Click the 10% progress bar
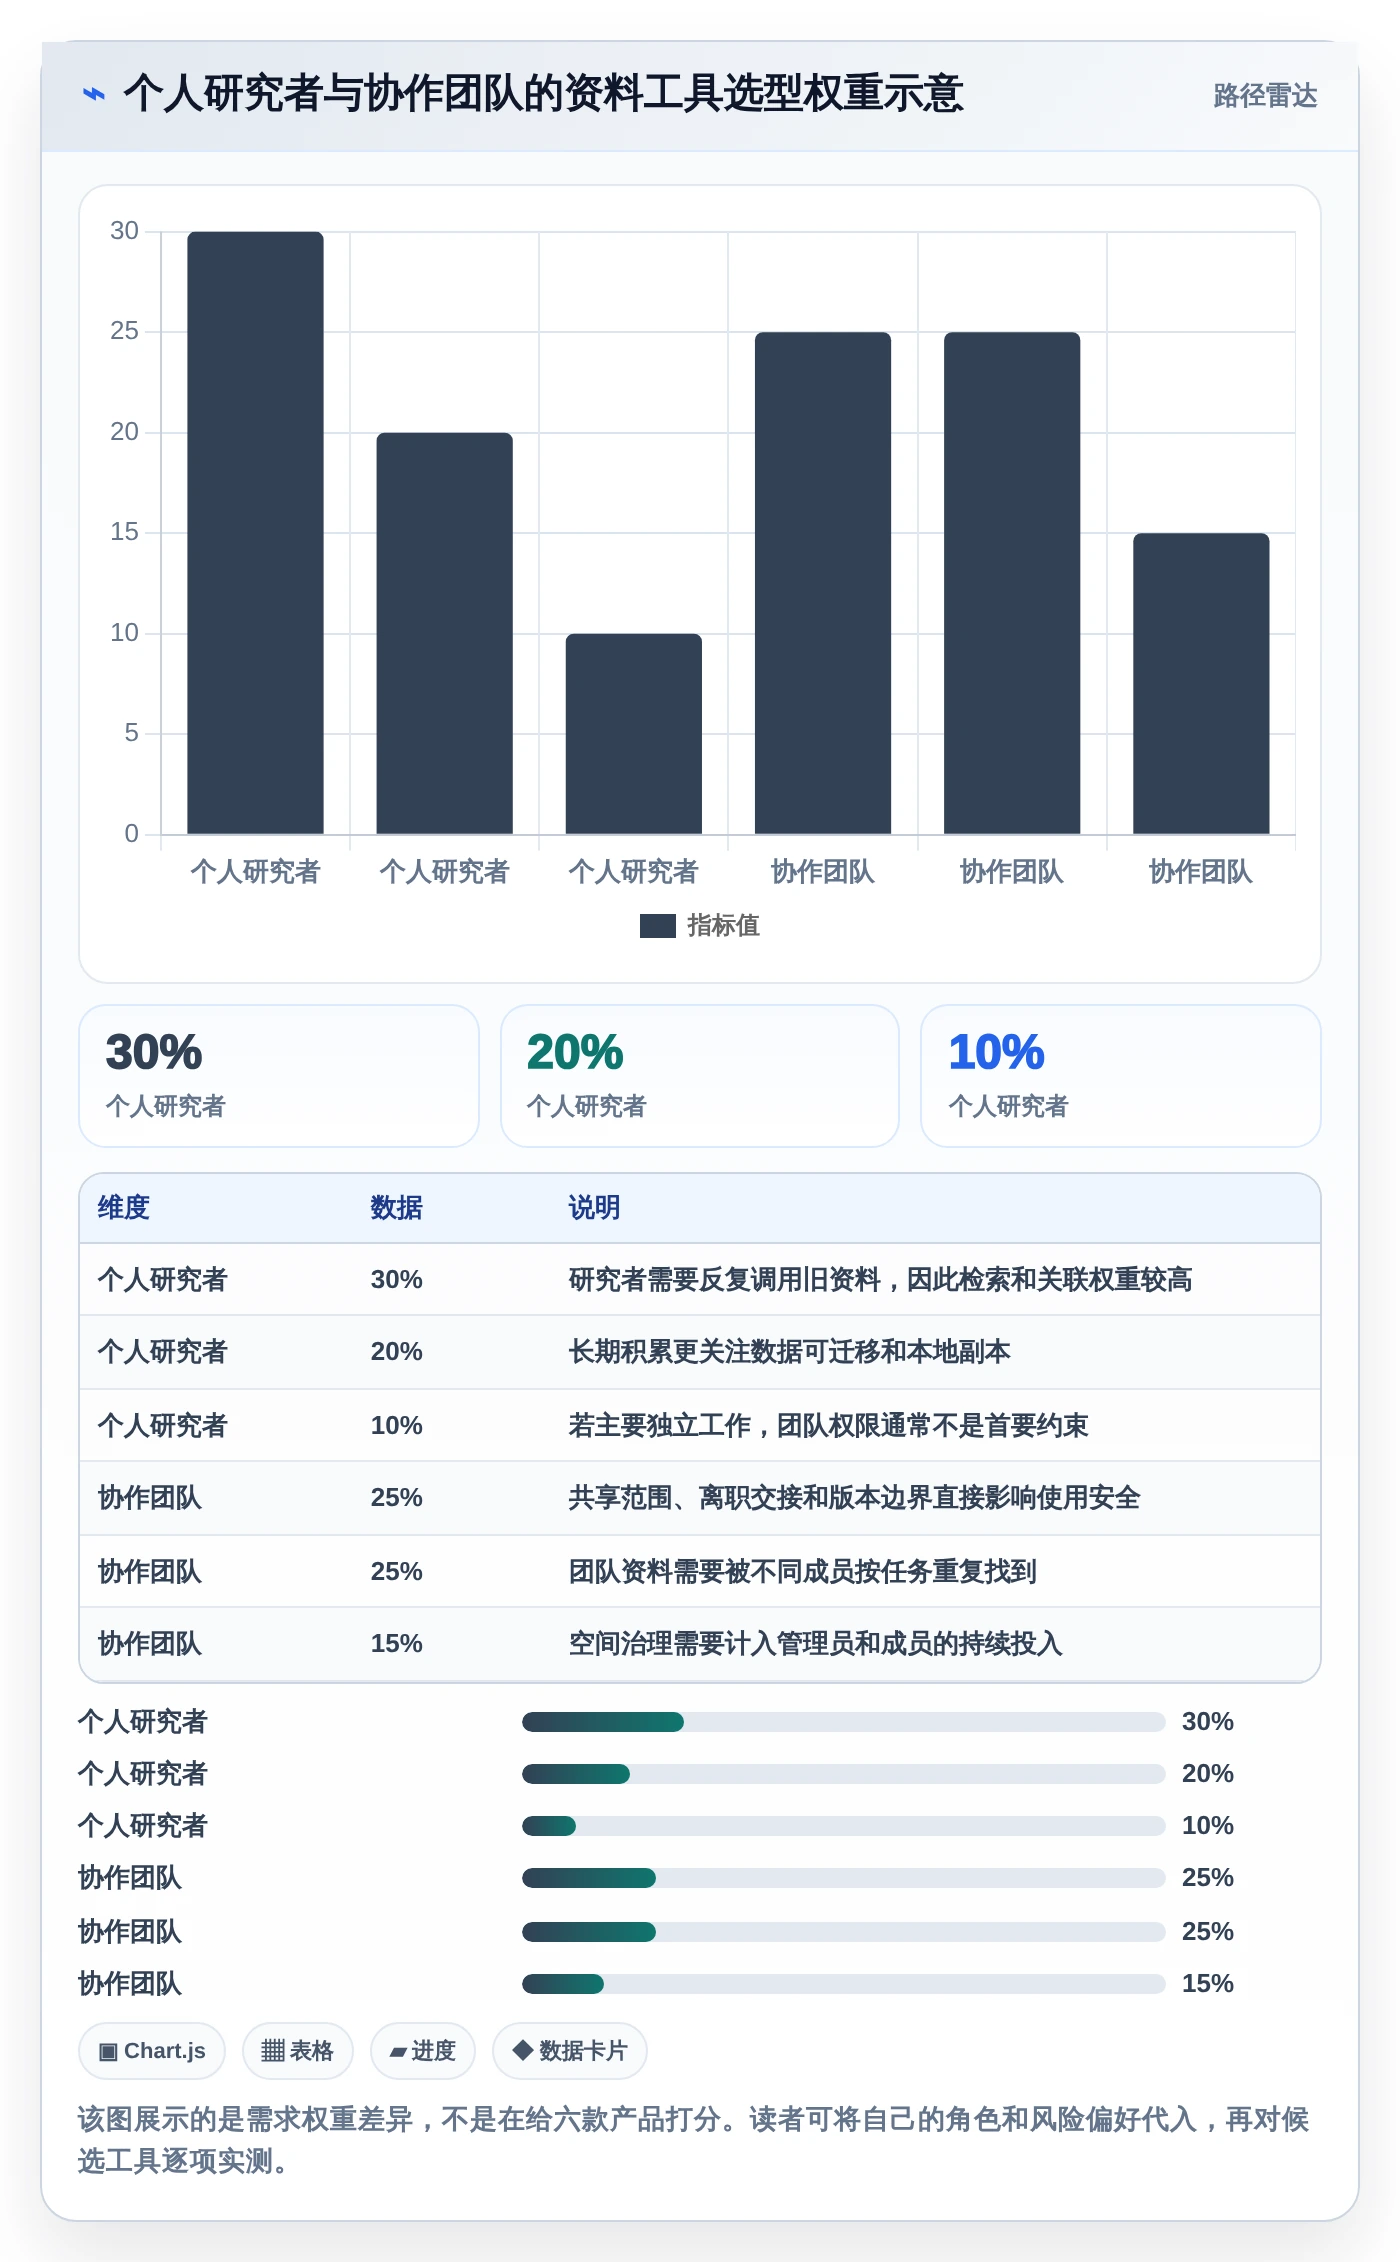 pos(843,1826)
